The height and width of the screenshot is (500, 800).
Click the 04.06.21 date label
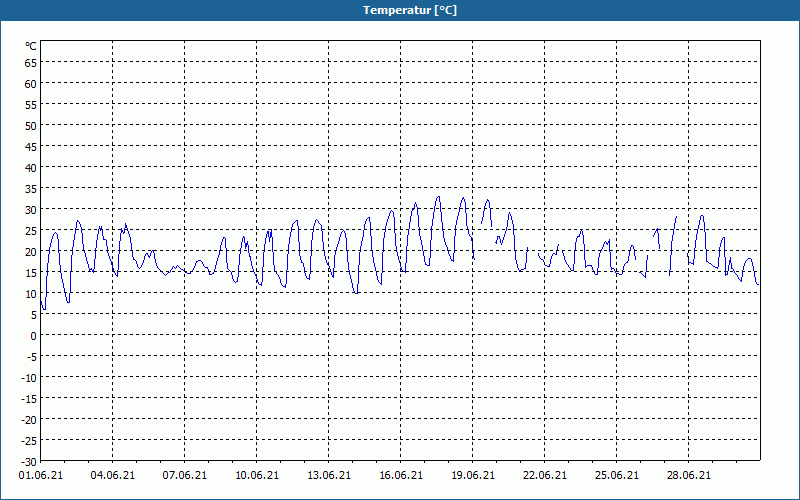pyautogui.click(x=113, y=475)
